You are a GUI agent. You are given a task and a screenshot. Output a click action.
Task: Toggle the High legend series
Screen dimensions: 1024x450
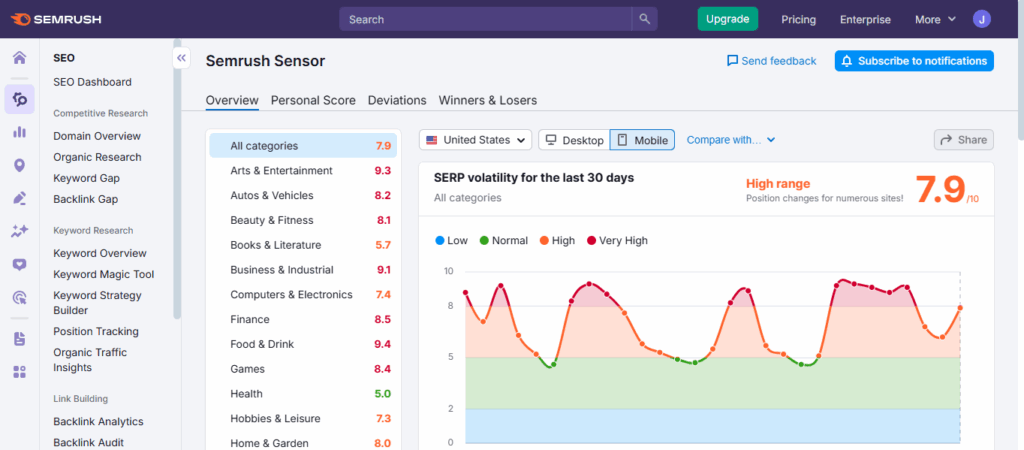557,240
